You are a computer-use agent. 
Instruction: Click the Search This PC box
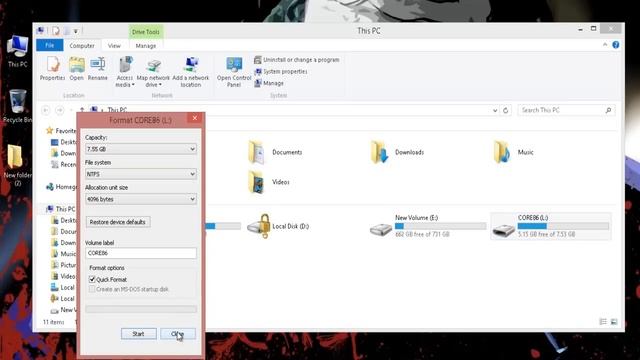click(x=566, y=110)
